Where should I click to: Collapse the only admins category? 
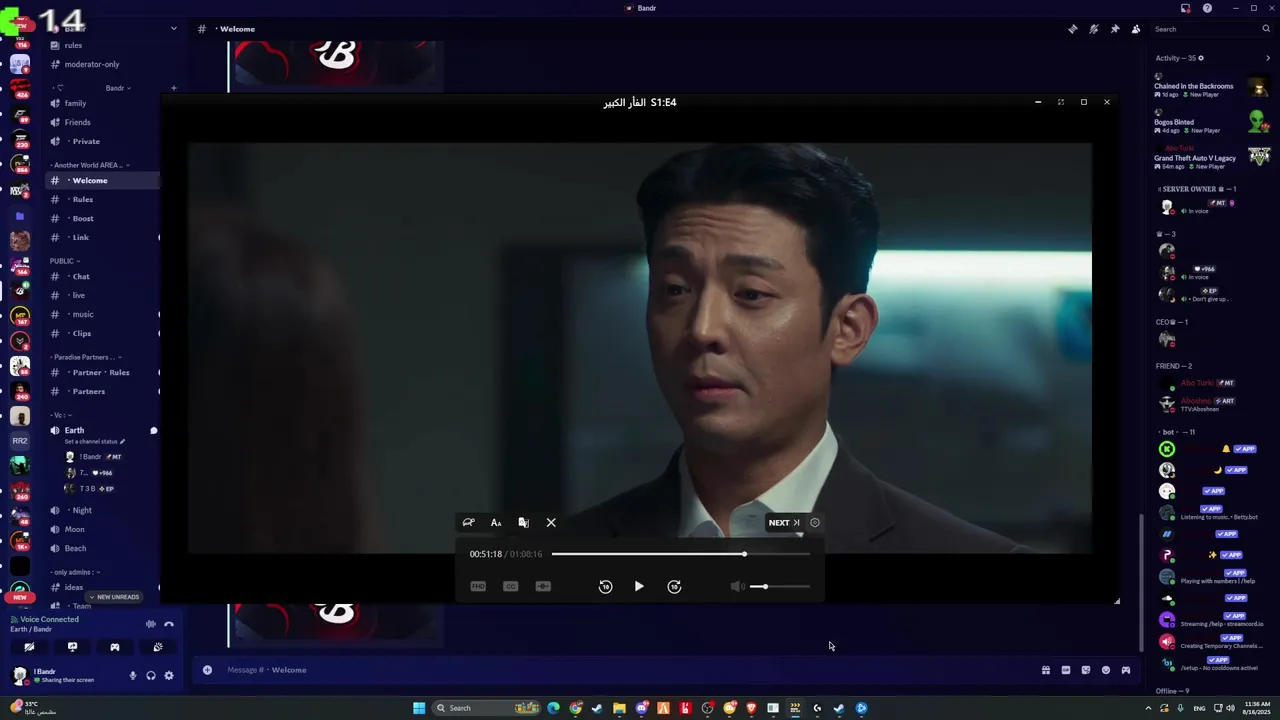pos(76,572)
